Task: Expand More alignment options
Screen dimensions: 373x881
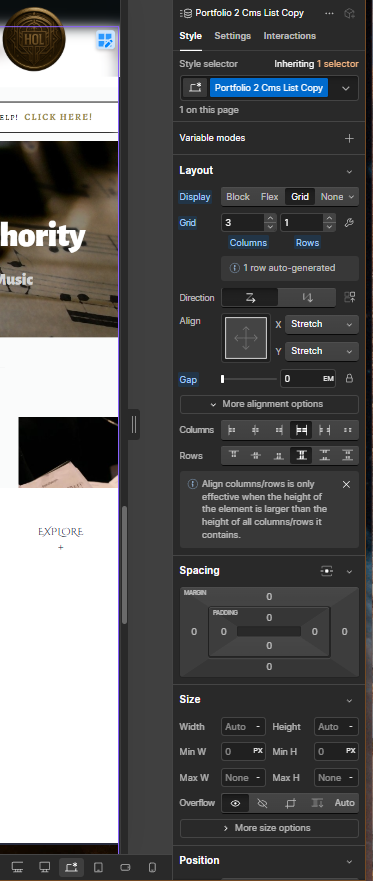Action: tap(269, 404)
